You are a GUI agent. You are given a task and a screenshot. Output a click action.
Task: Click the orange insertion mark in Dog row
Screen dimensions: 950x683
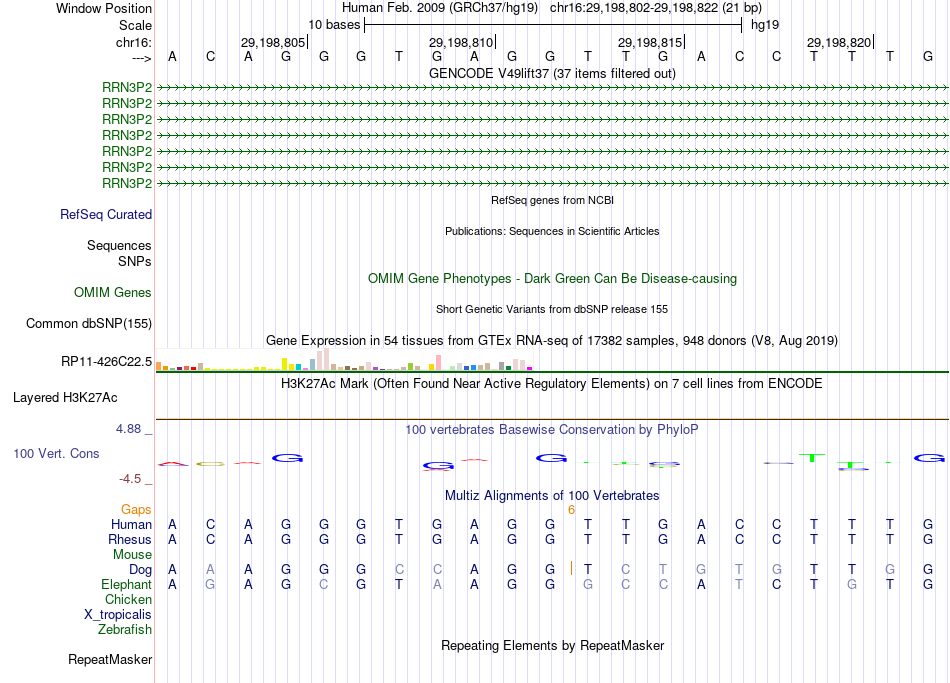(571, 568)
